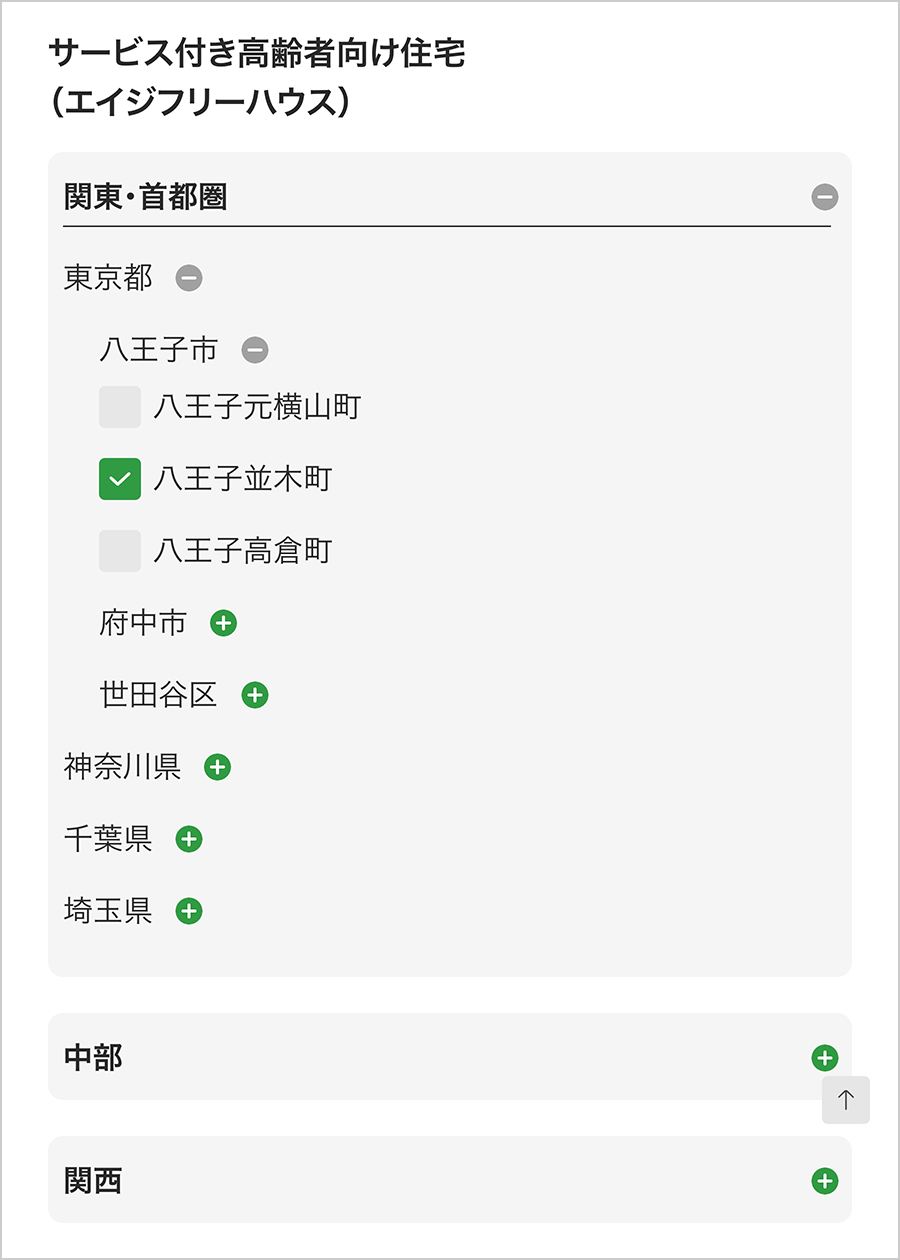Collapse 東京都 with its minus icon
900x1260 pixels.
[x=189, y=278]
